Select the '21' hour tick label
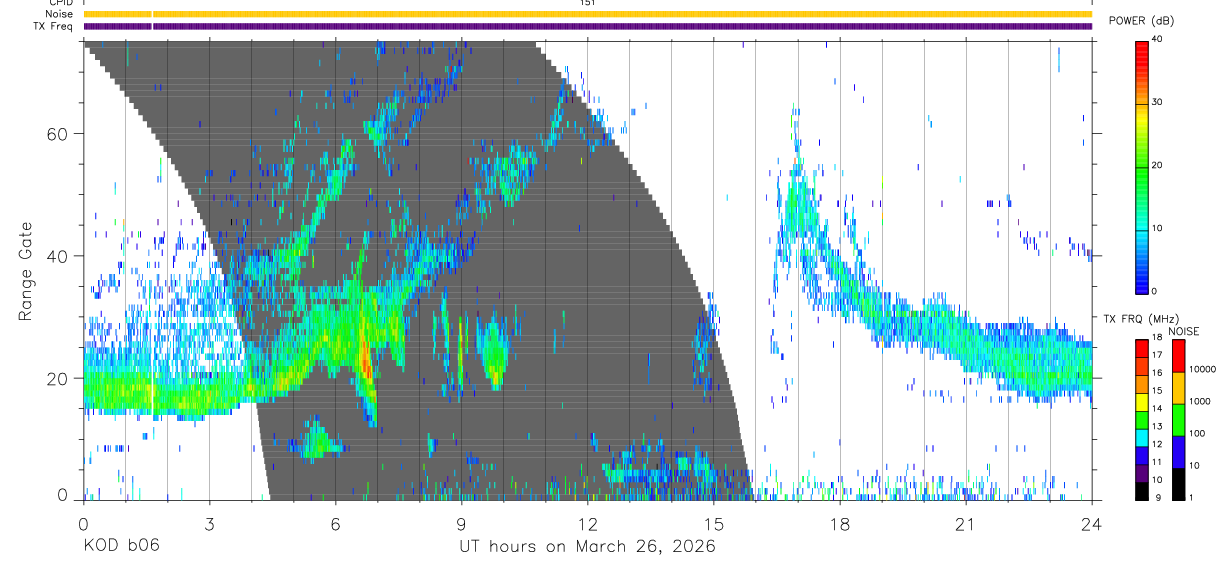Viewport: 1228px width, 567px height. 965,523
